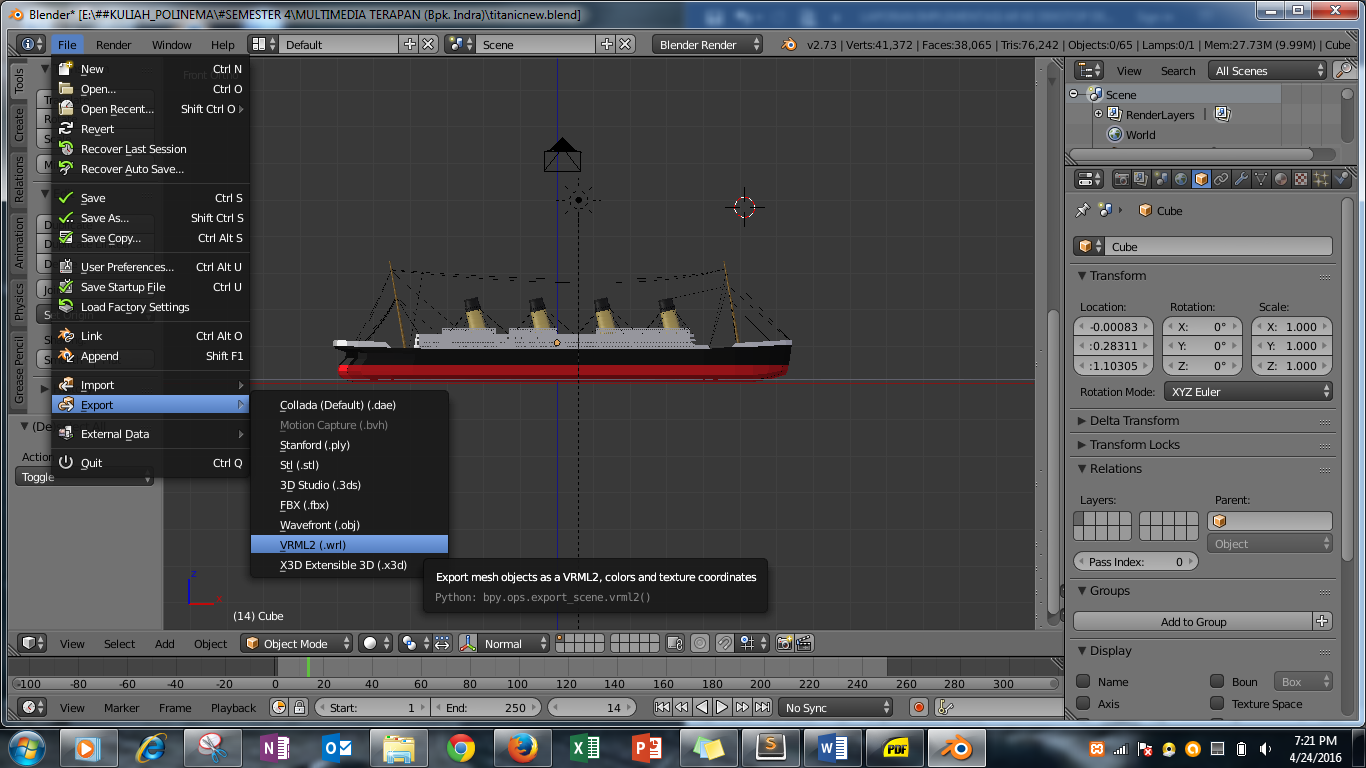Toggle snap during transform magnet button

point(725,643)
